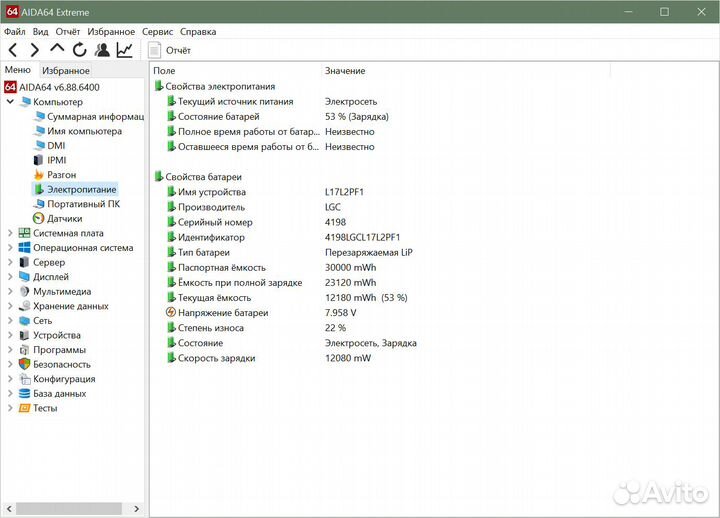Open the Сервис menu
This screenshot has width=720, height=518.
pyautogui.click(x=158, y=32)
